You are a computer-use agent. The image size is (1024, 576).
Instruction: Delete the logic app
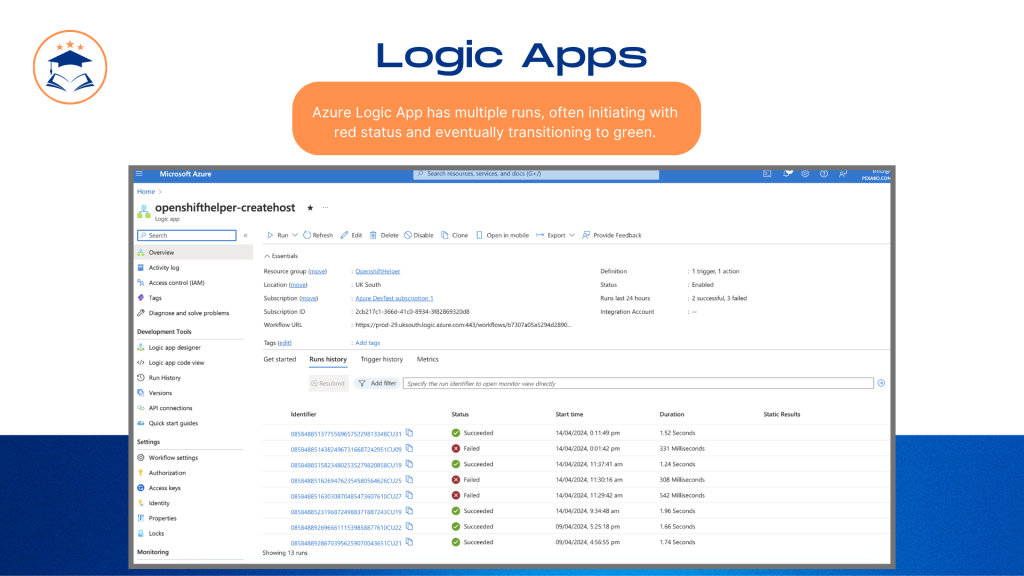(384, 235)
